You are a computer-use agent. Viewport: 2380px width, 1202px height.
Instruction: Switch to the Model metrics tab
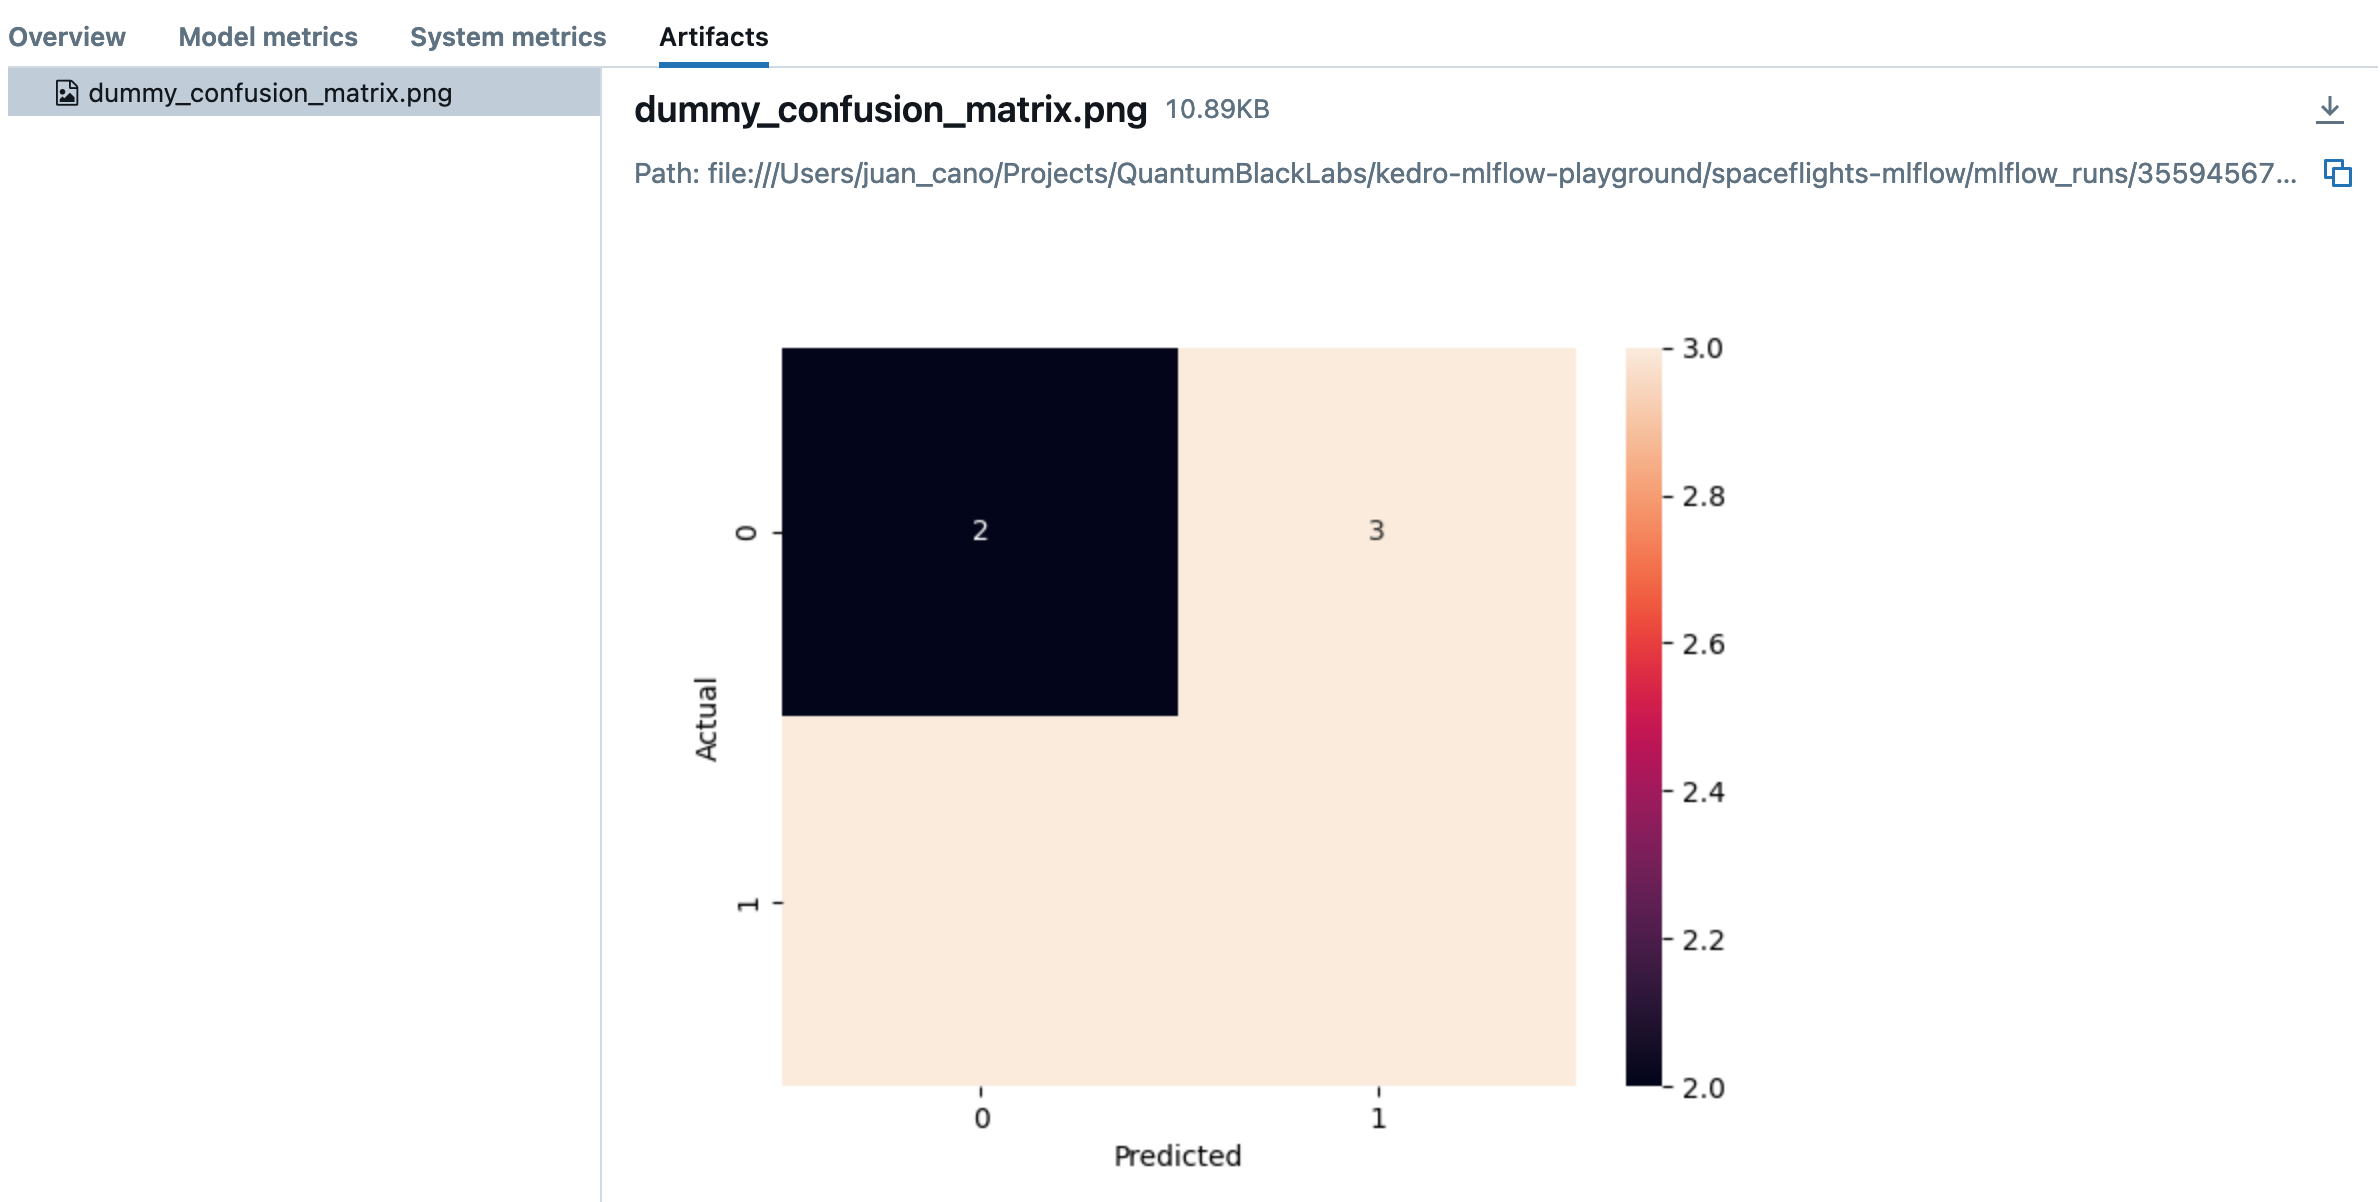pos(268,37)
